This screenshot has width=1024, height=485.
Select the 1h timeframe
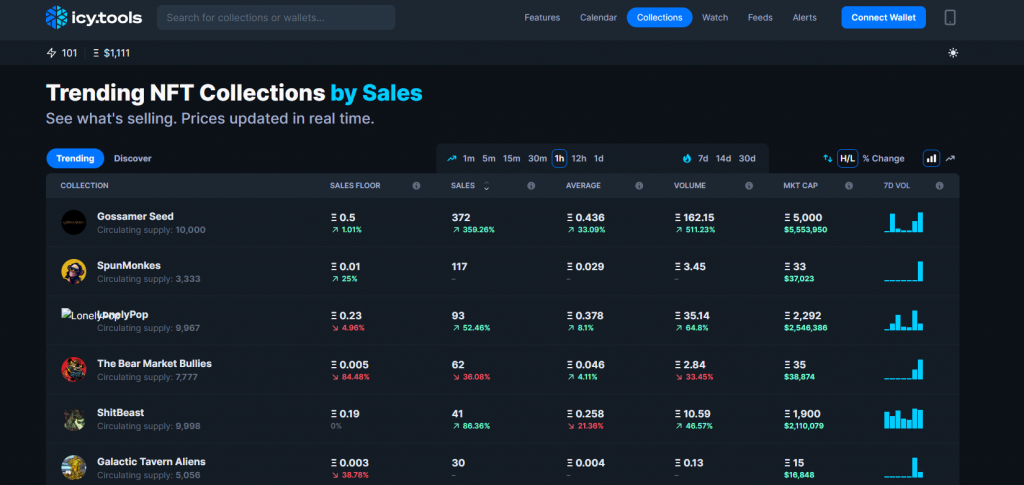[559, 159]
